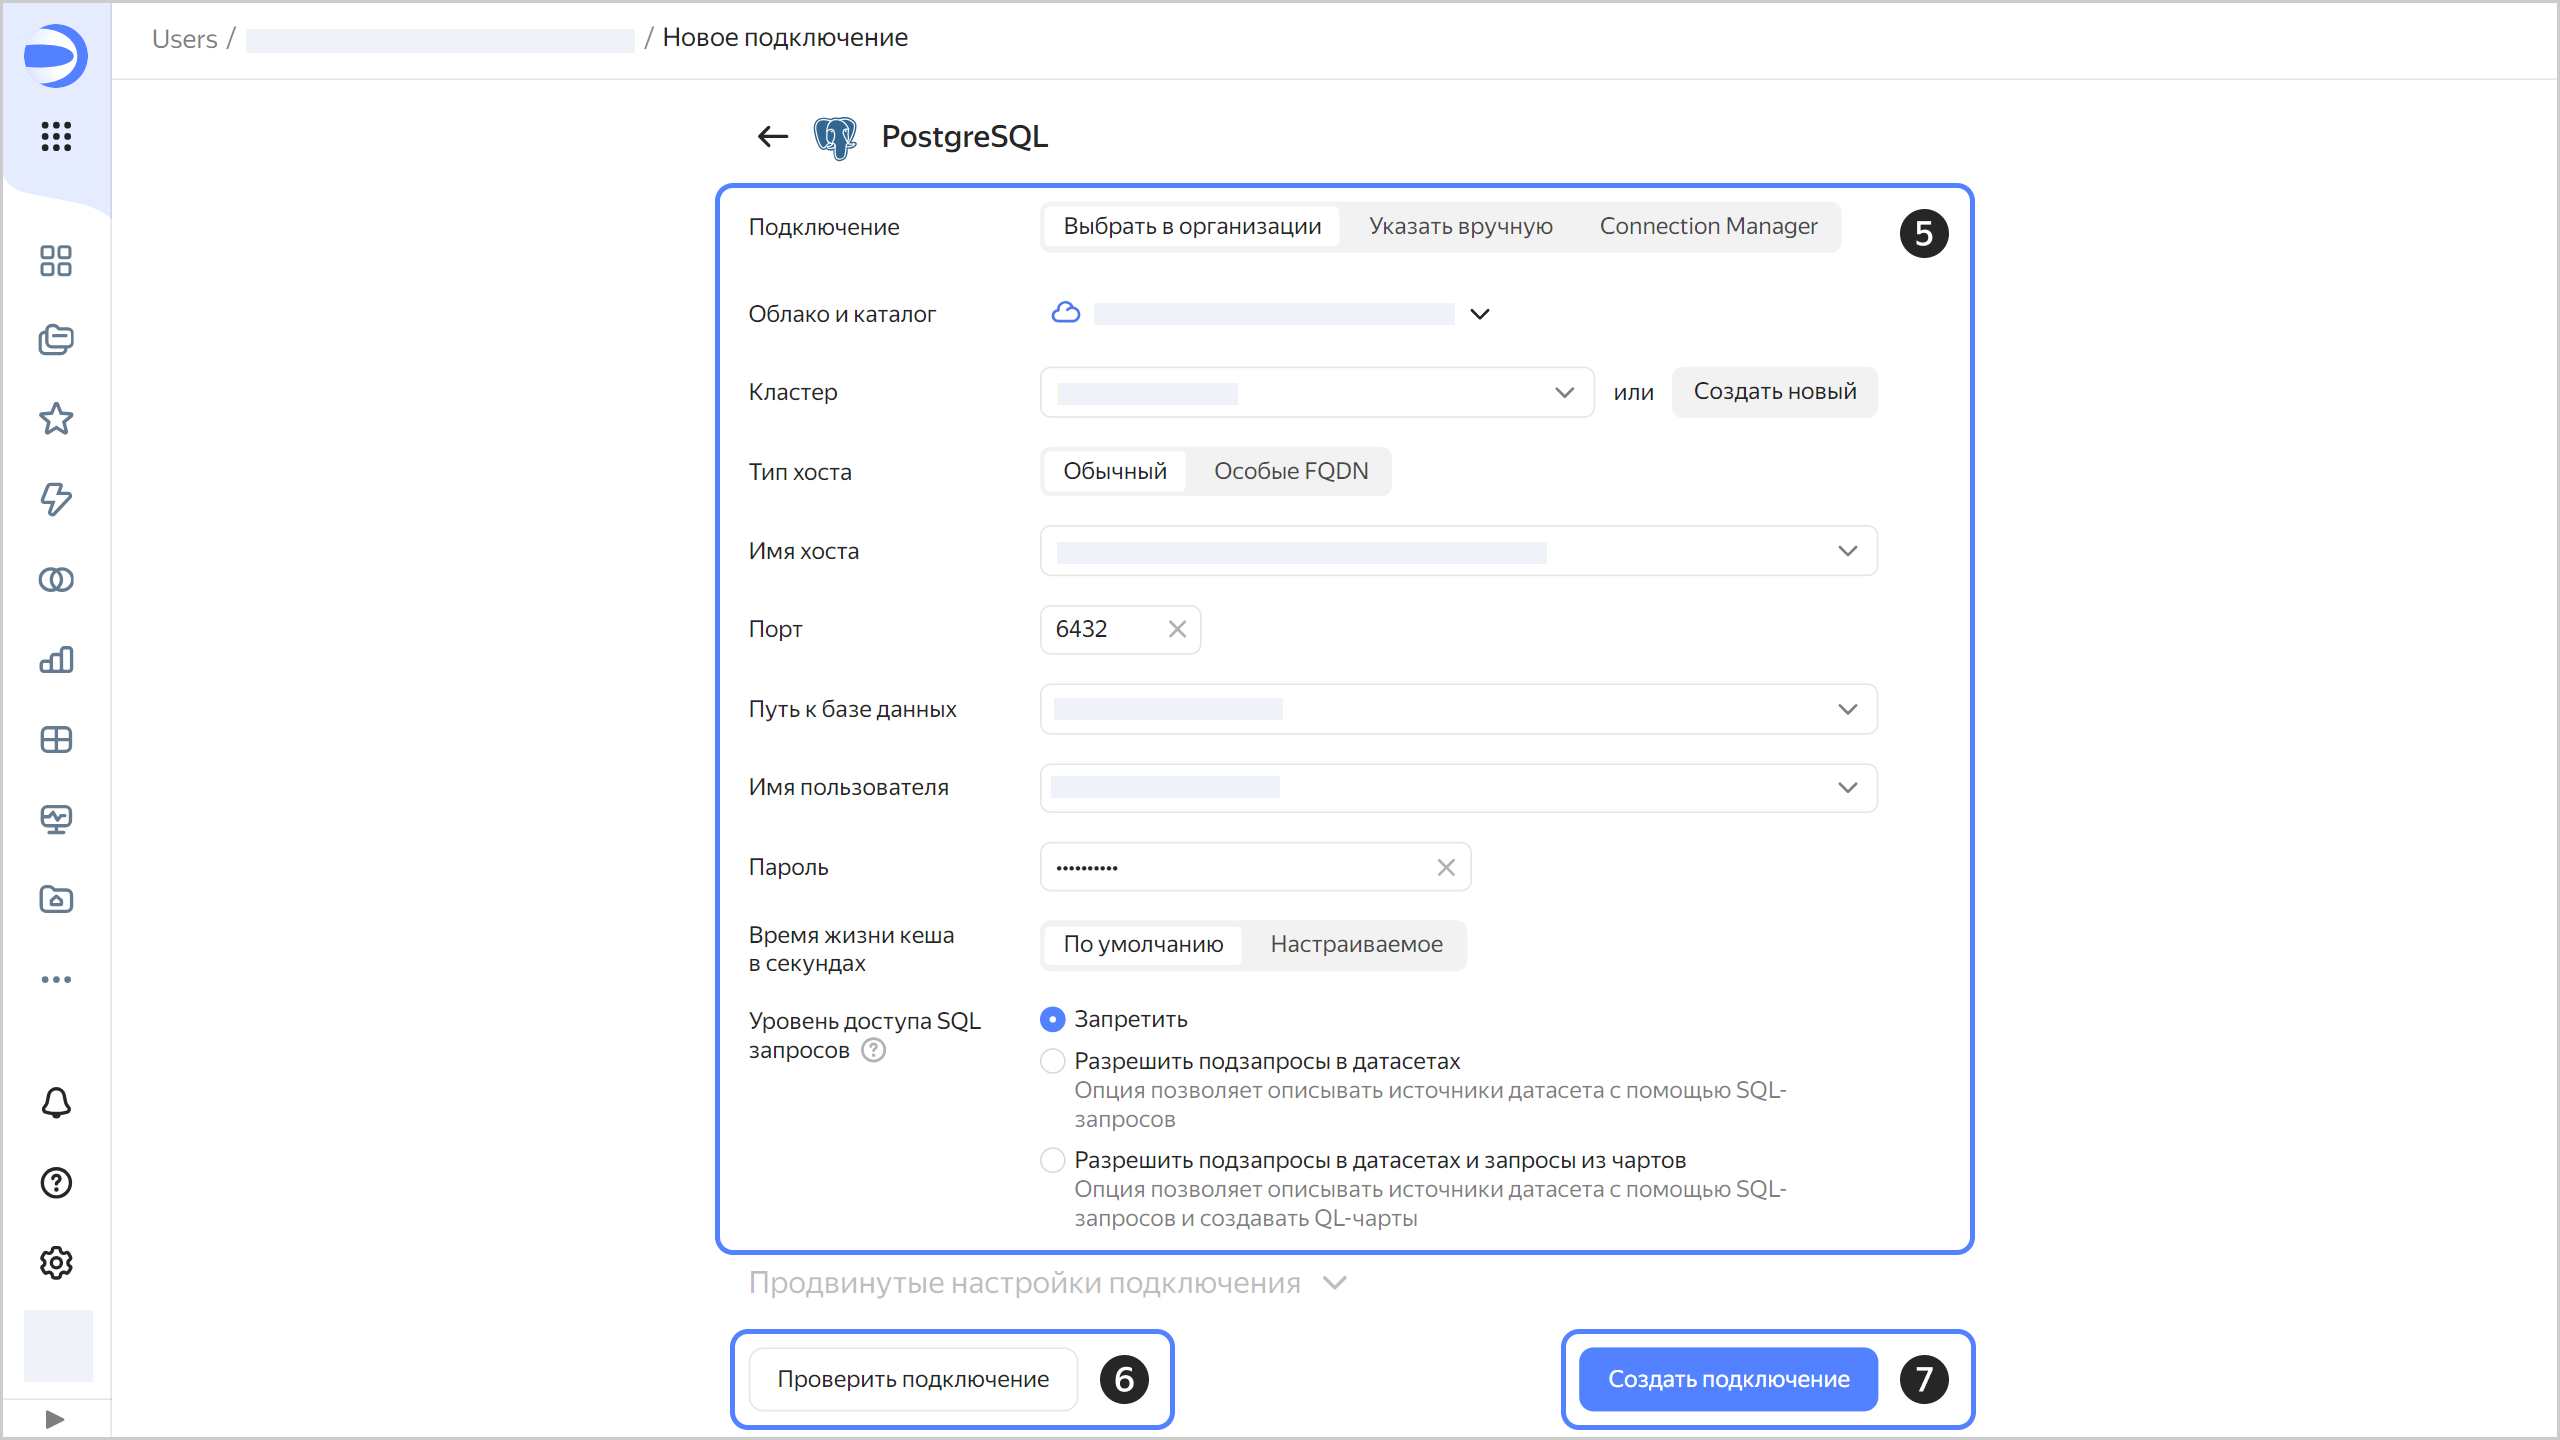Screen dimensions: 2560x1440
Task: Open the charts bar graph sidebar icon
Action: [56, 660]
